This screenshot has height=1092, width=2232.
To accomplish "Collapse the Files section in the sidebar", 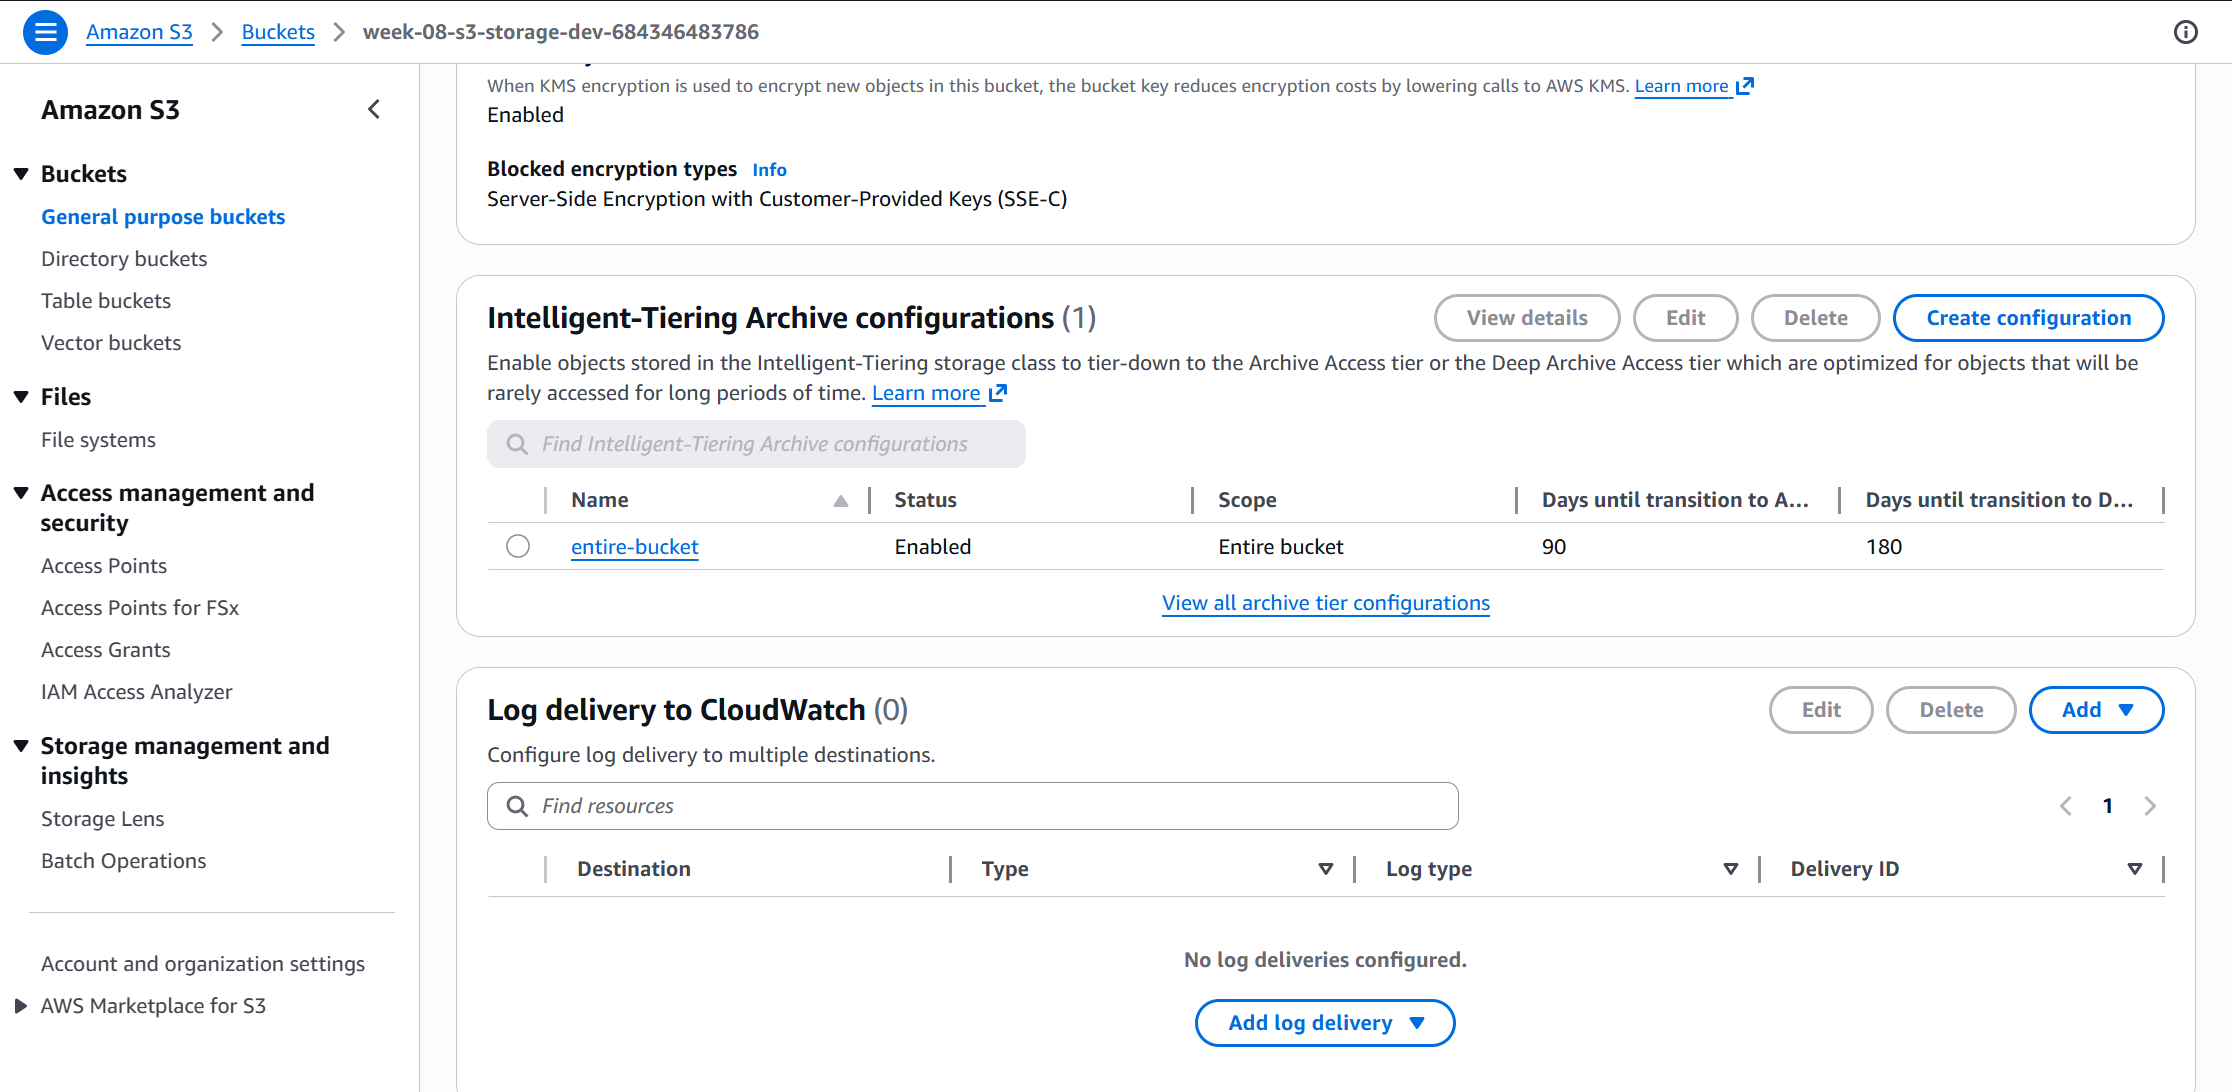I will 21,397.
